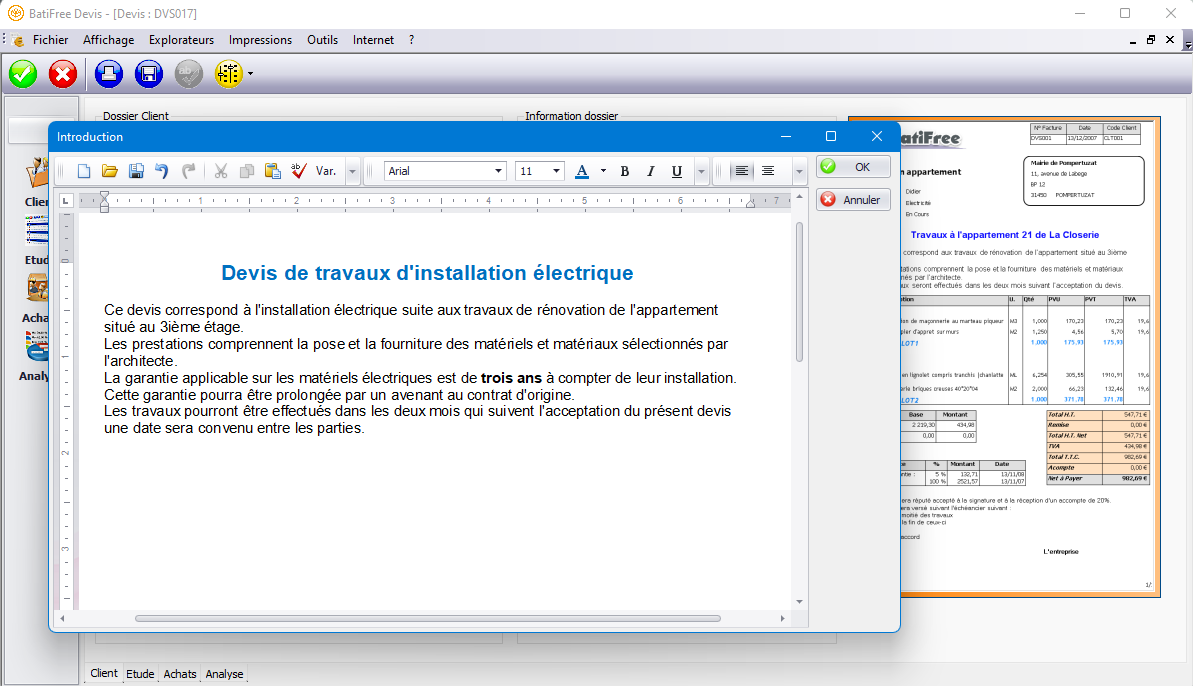This screenshot has height=686, width=1193.
Task: Switch to the Etude tab at the bottom
Action: pyautogui.click(x=140, y=674)
